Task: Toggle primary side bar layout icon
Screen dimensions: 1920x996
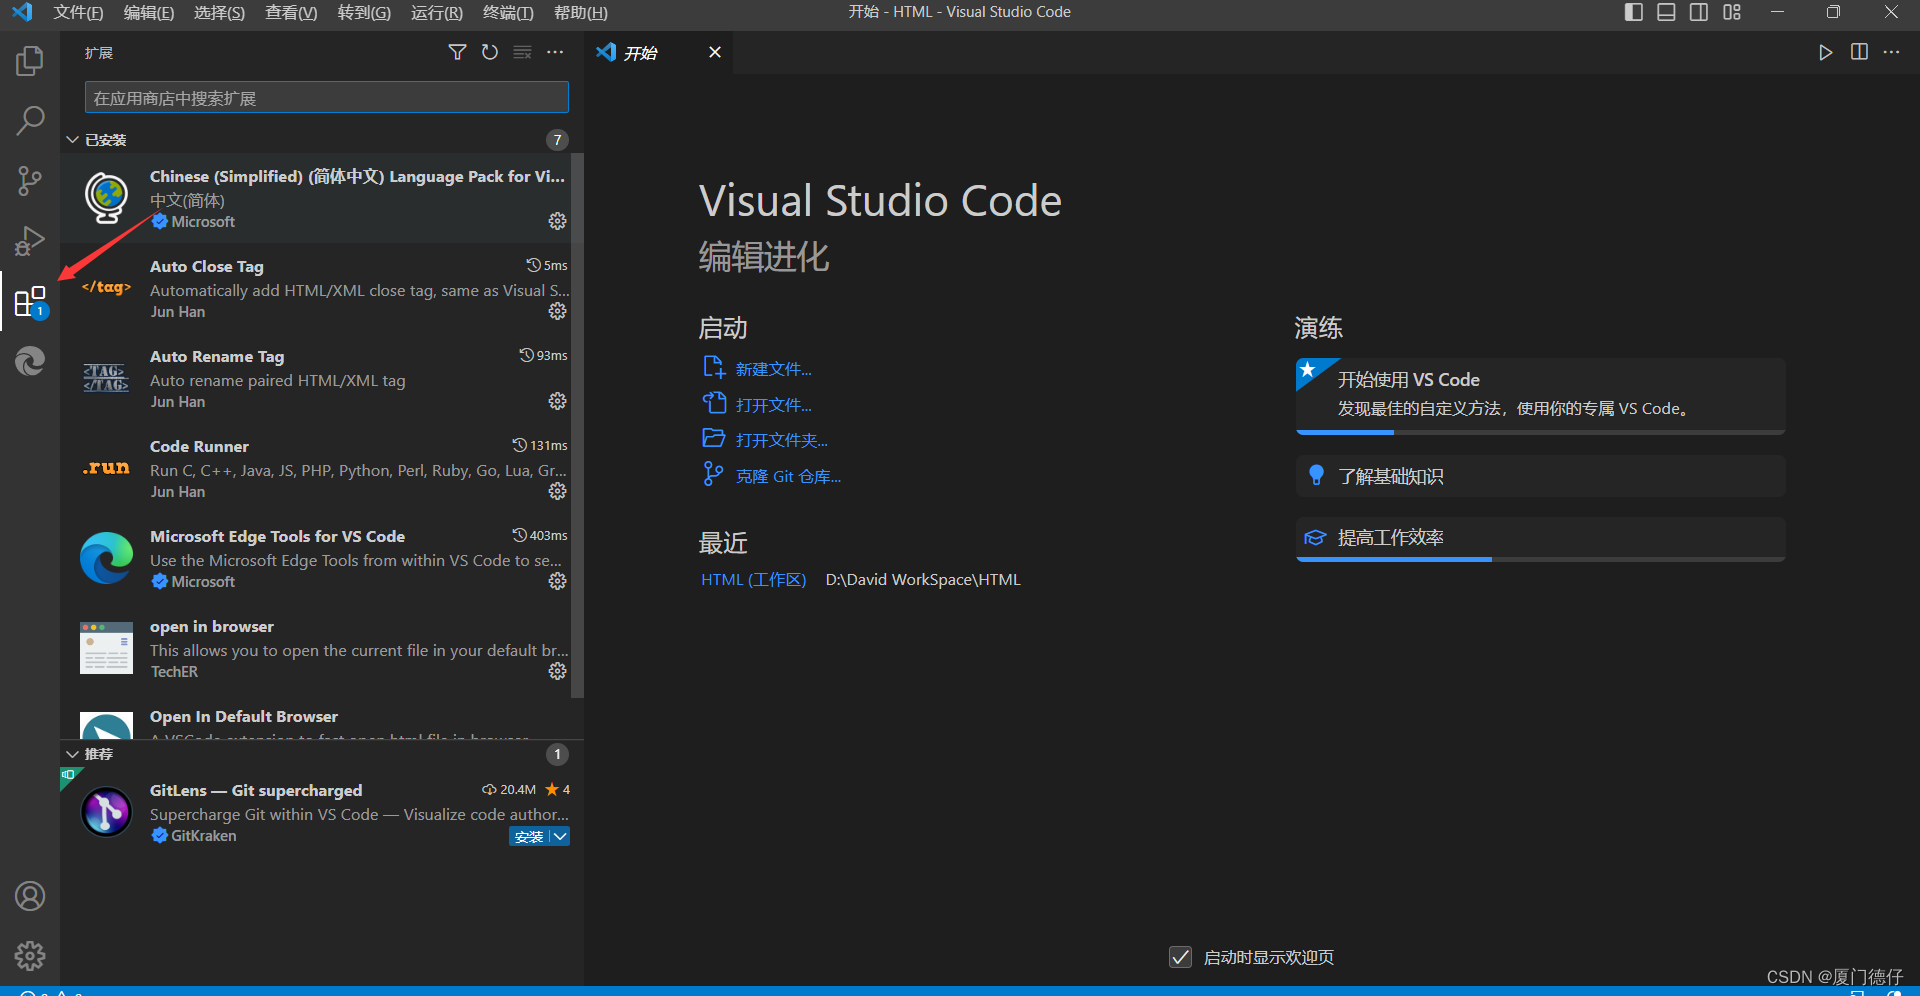Action: click(x=1634, y=12)
